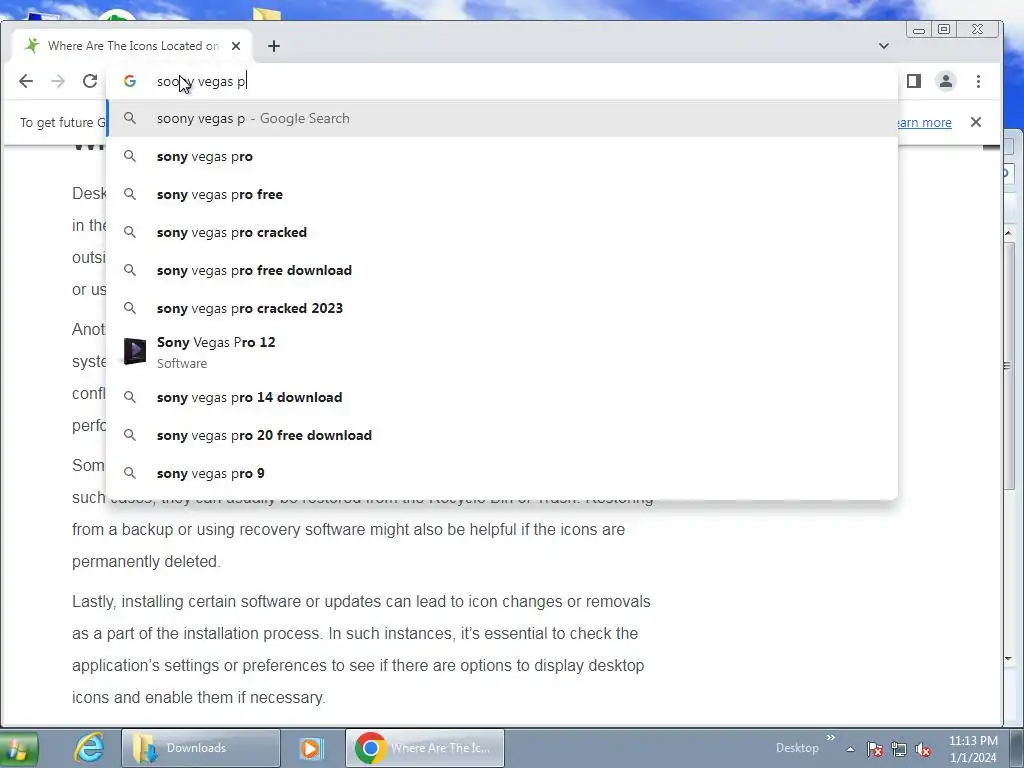The height and width of the screenshot is (768, 1024).
Task: Select suggestion 'sony vegas pro 9'
Action: [502, 473]
